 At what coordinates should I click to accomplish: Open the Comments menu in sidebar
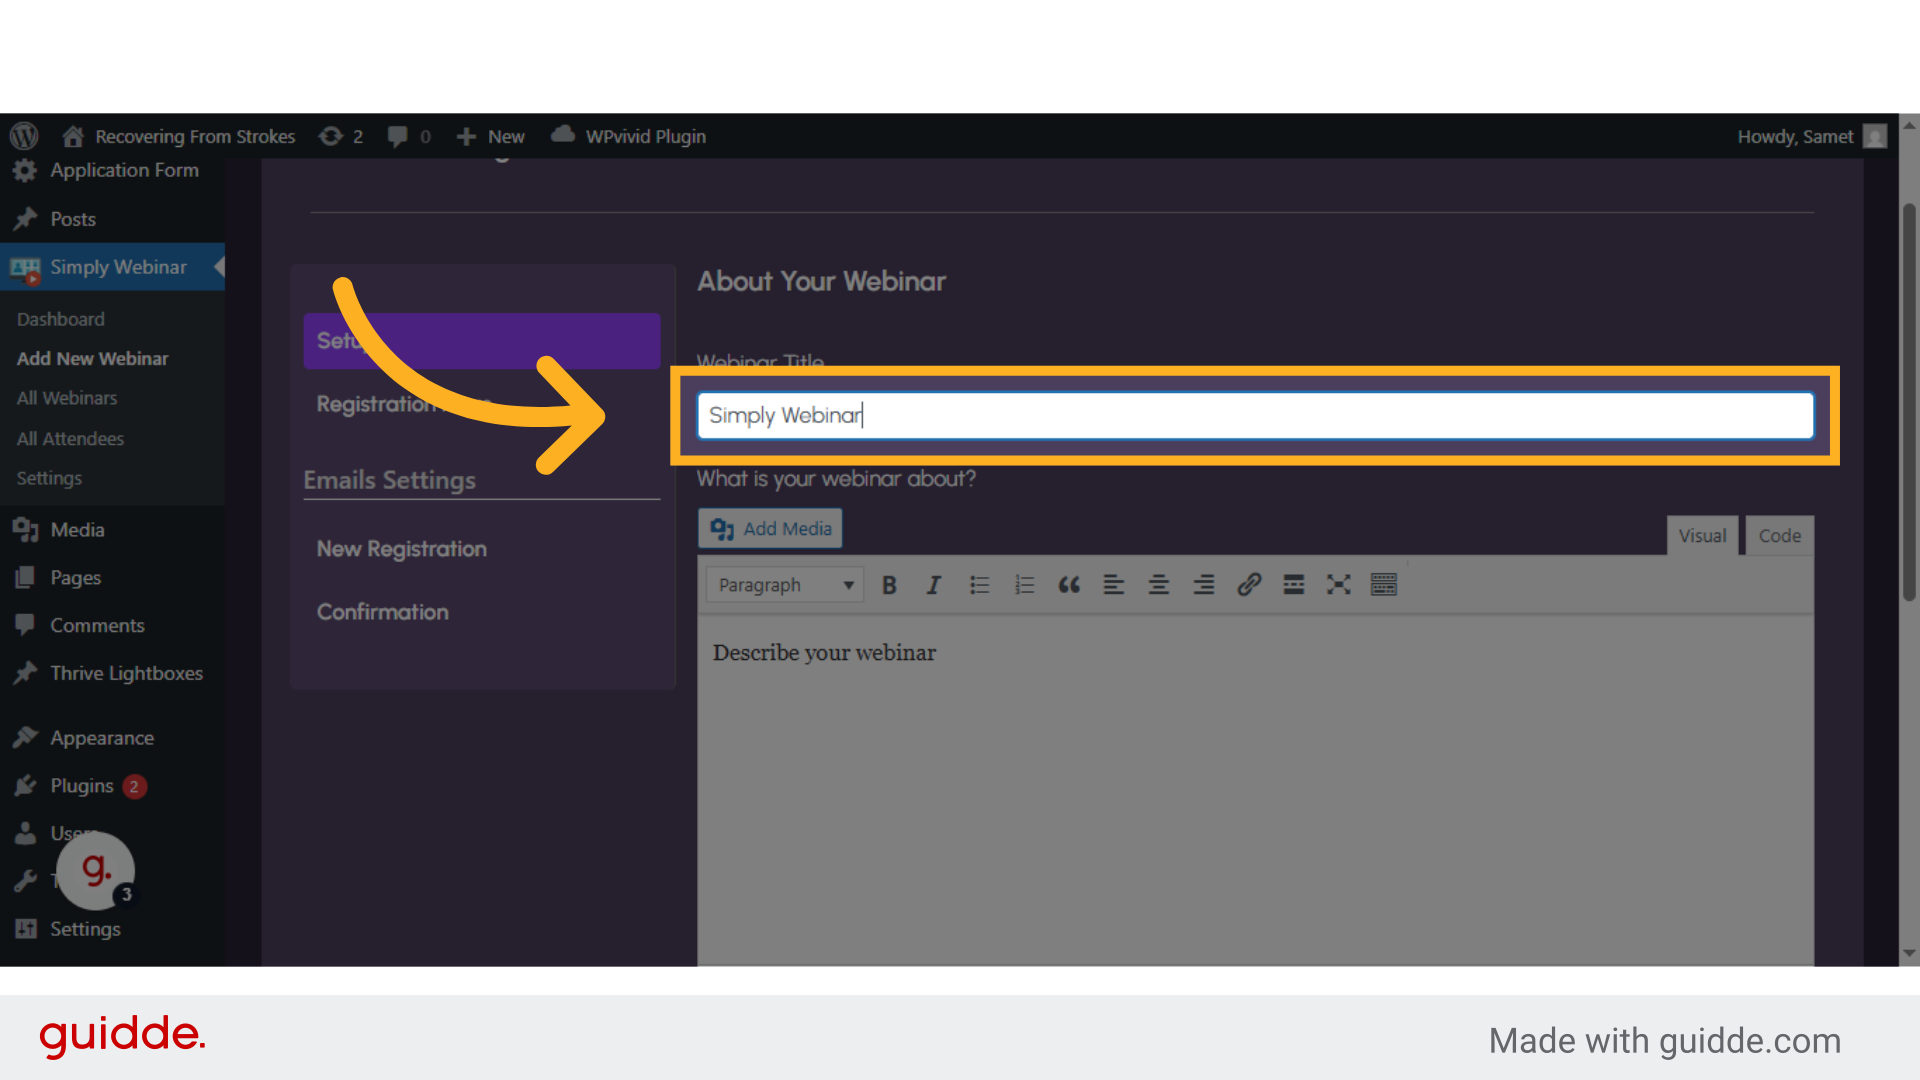pyautogui.click(x=97, y=625)
